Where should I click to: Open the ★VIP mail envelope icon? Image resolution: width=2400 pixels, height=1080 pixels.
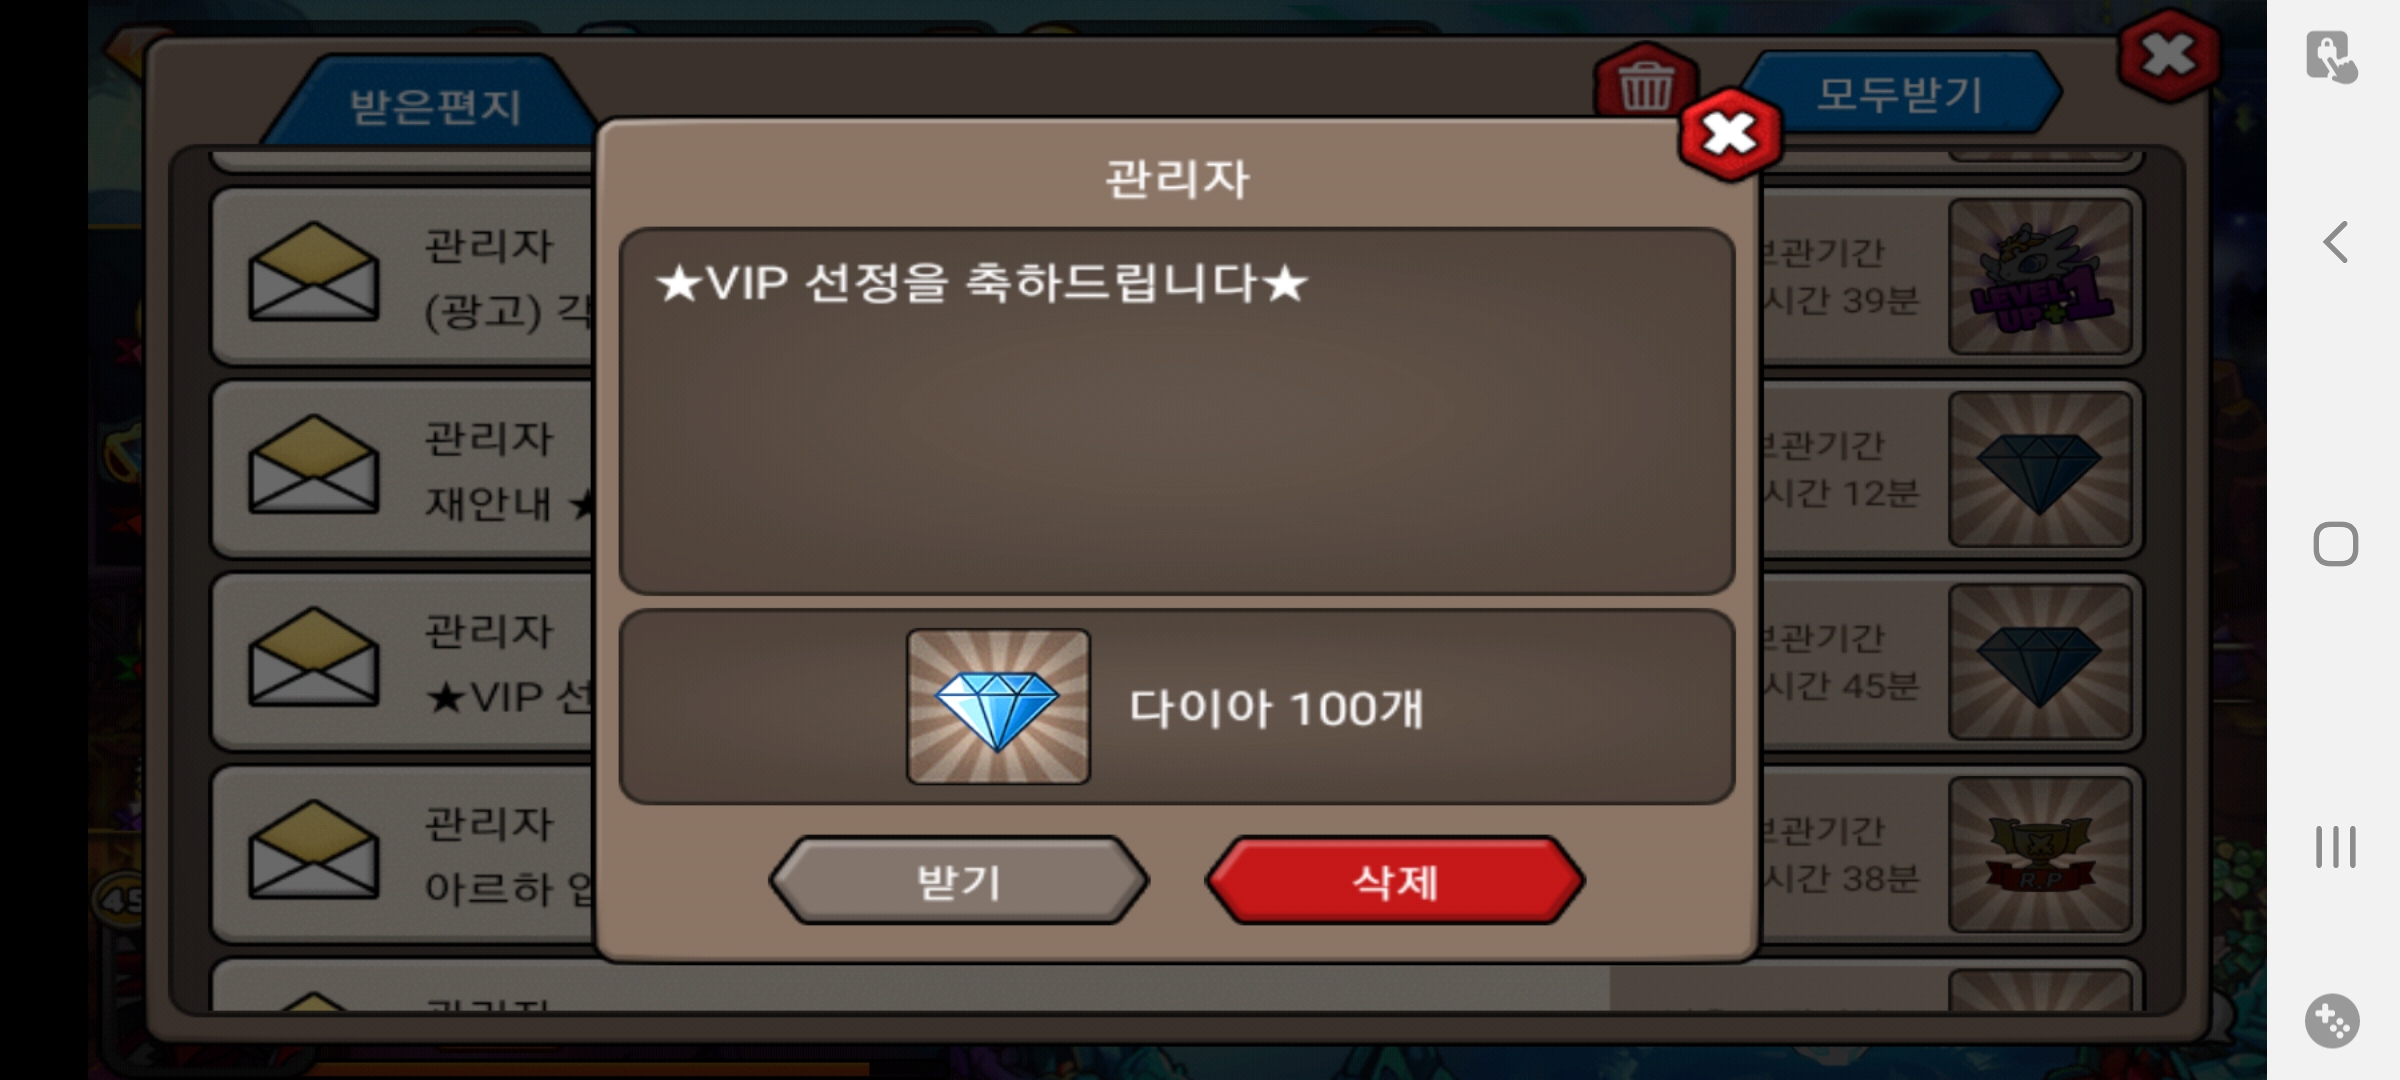[313, 657]
